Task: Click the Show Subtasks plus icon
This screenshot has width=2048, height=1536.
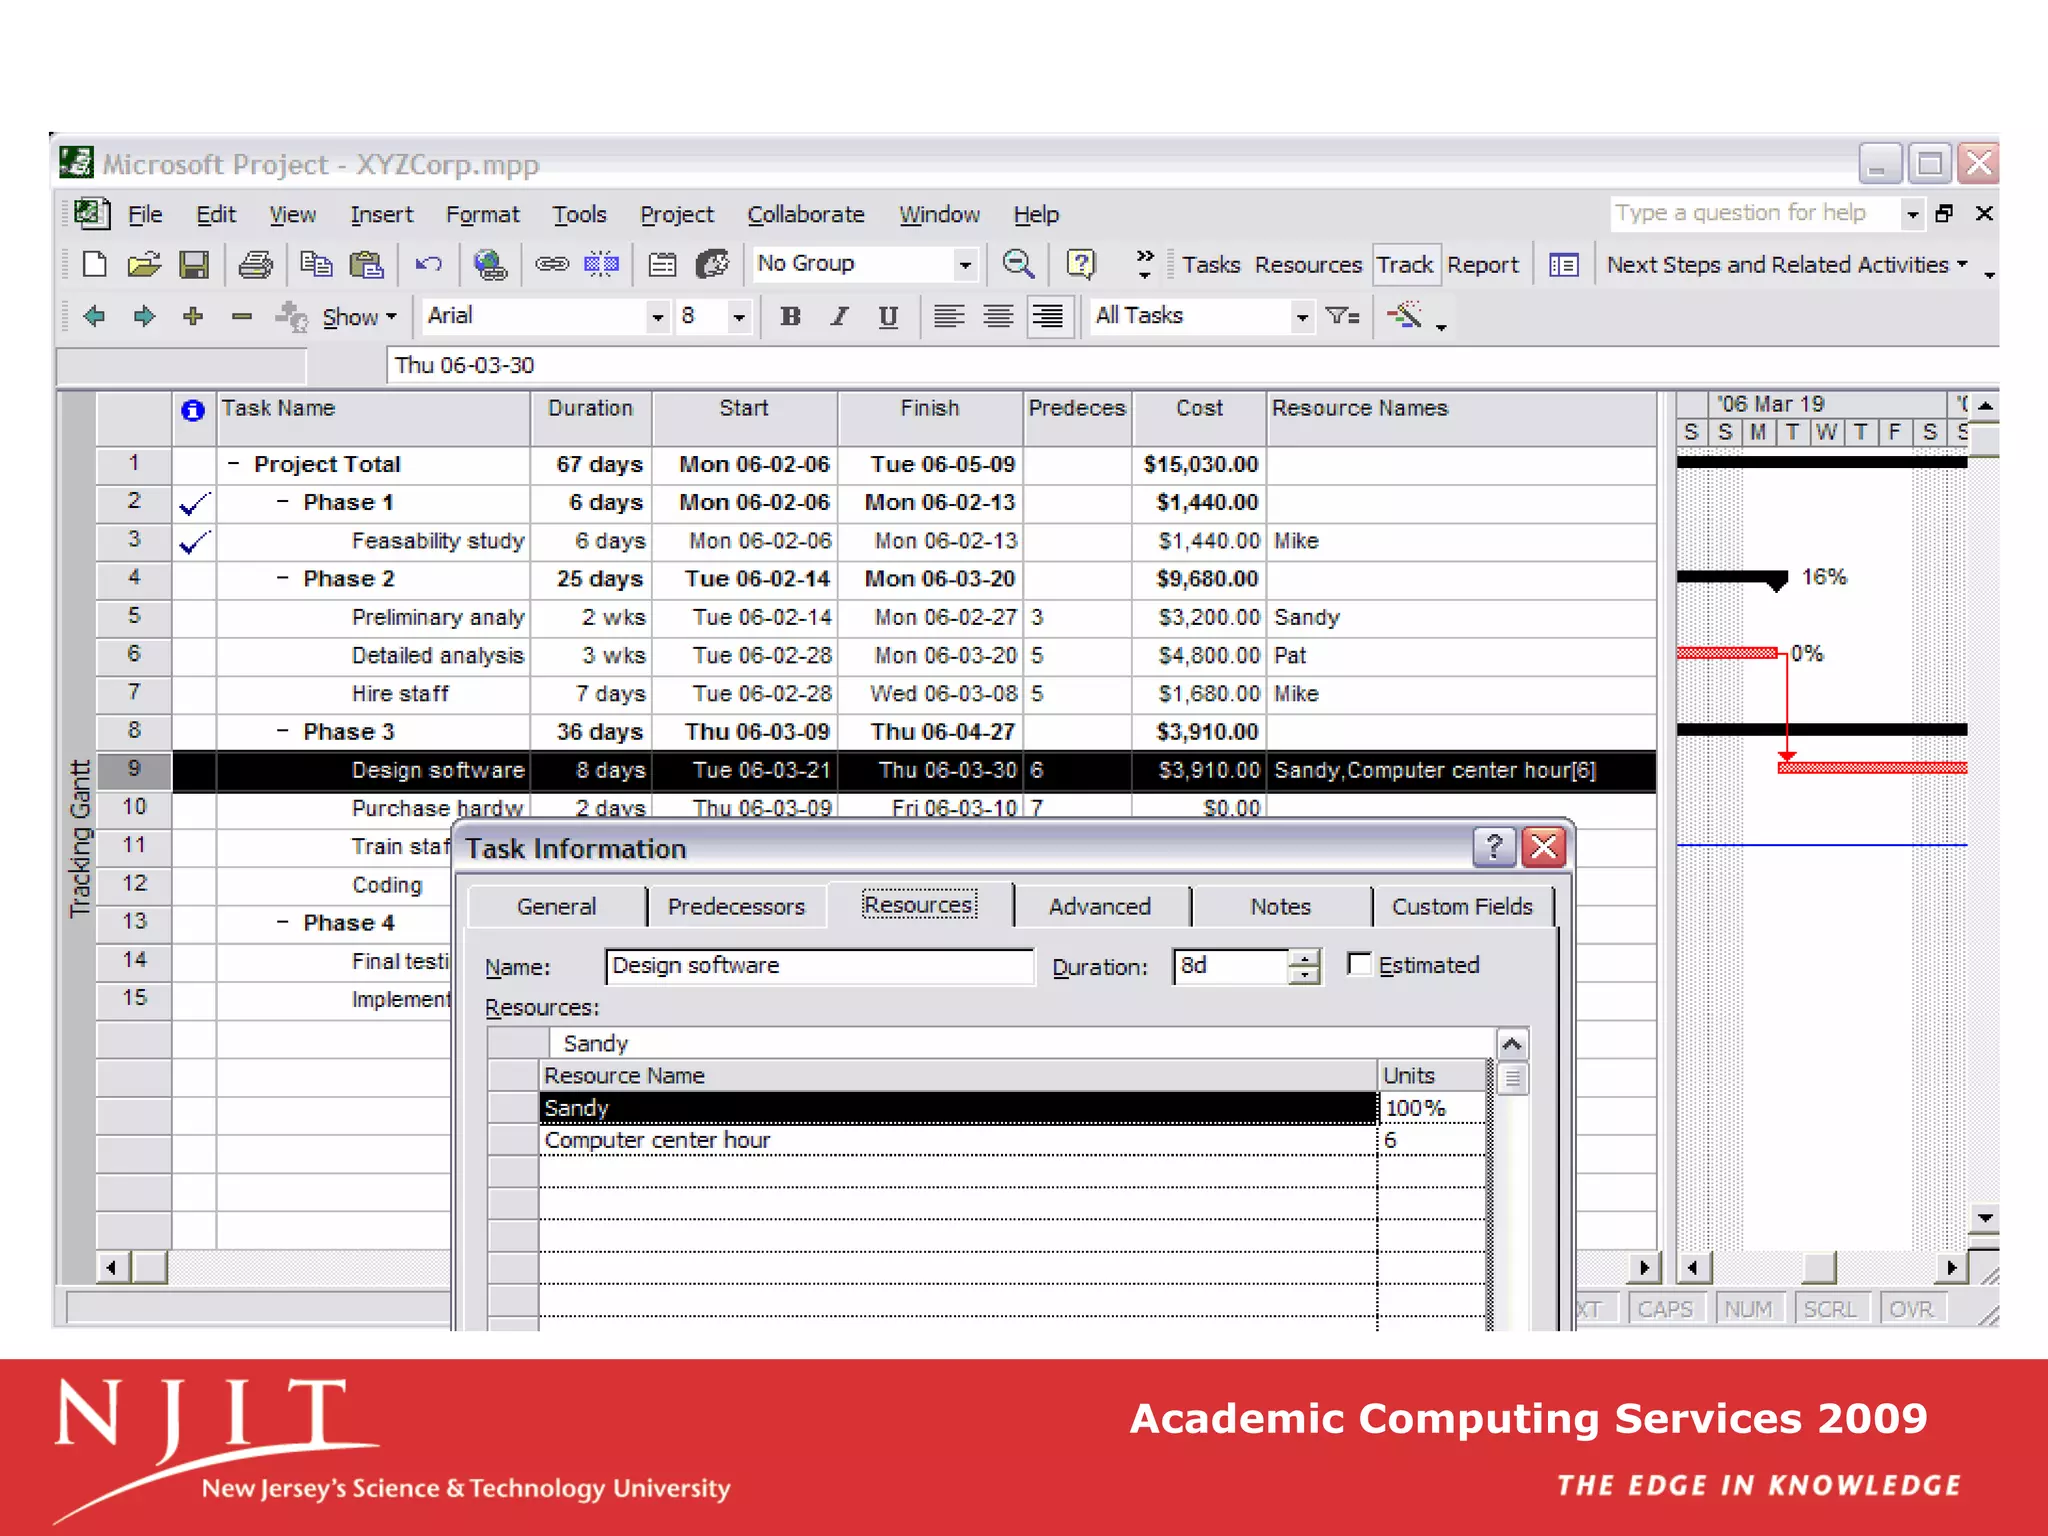Action: click(193, 316)
